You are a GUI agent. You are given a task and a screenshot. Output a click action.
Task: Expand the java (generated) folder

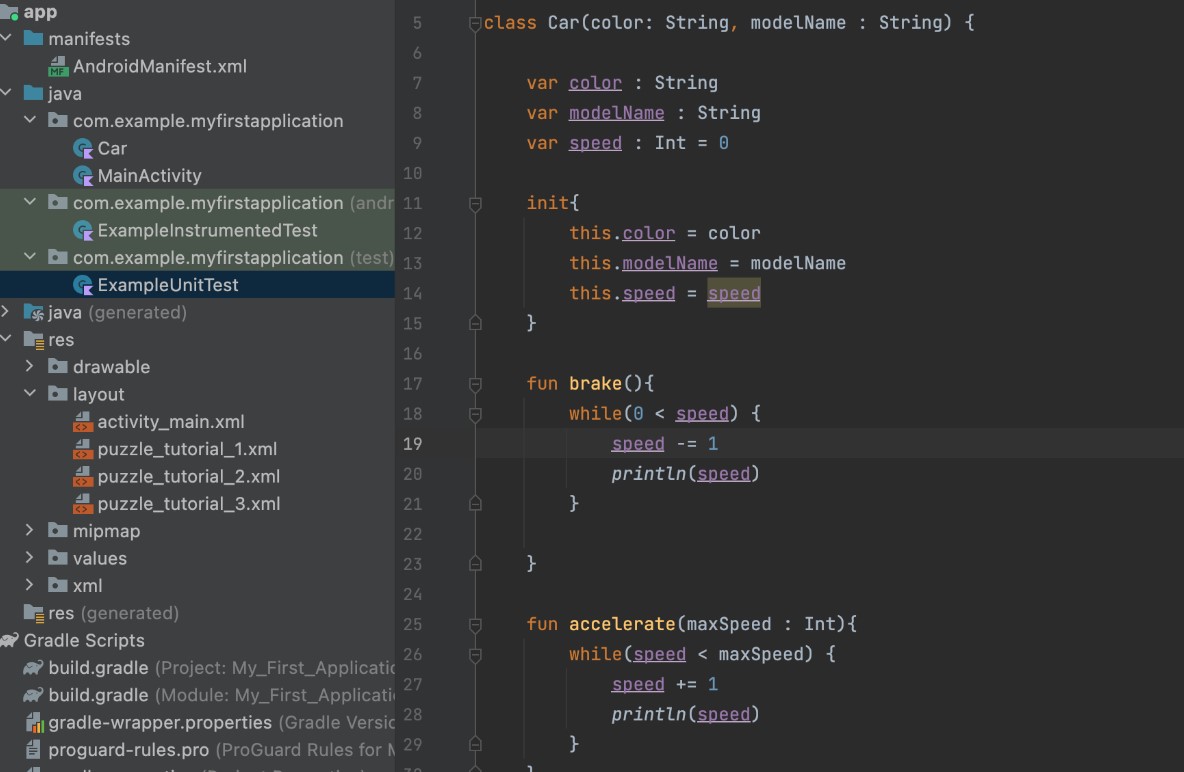pos(6,311)
